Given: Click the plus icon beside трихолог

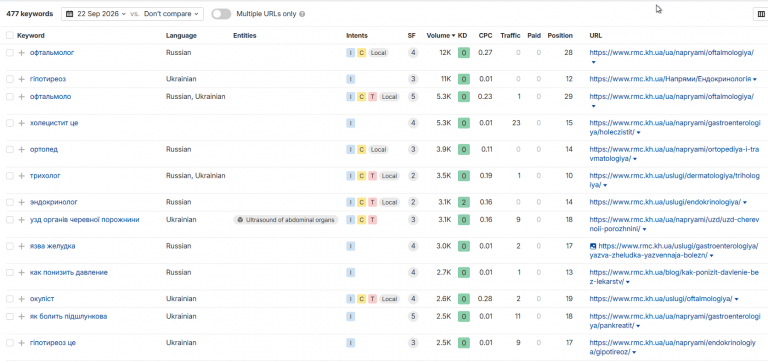Looking at the screenshot, I should [x=22, y=175].
